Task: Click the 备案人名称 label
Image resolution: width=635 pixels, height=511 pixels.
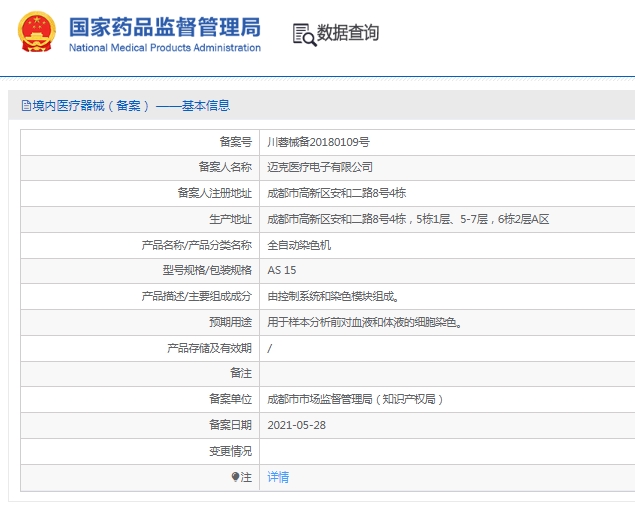Action: coord(225,167)
